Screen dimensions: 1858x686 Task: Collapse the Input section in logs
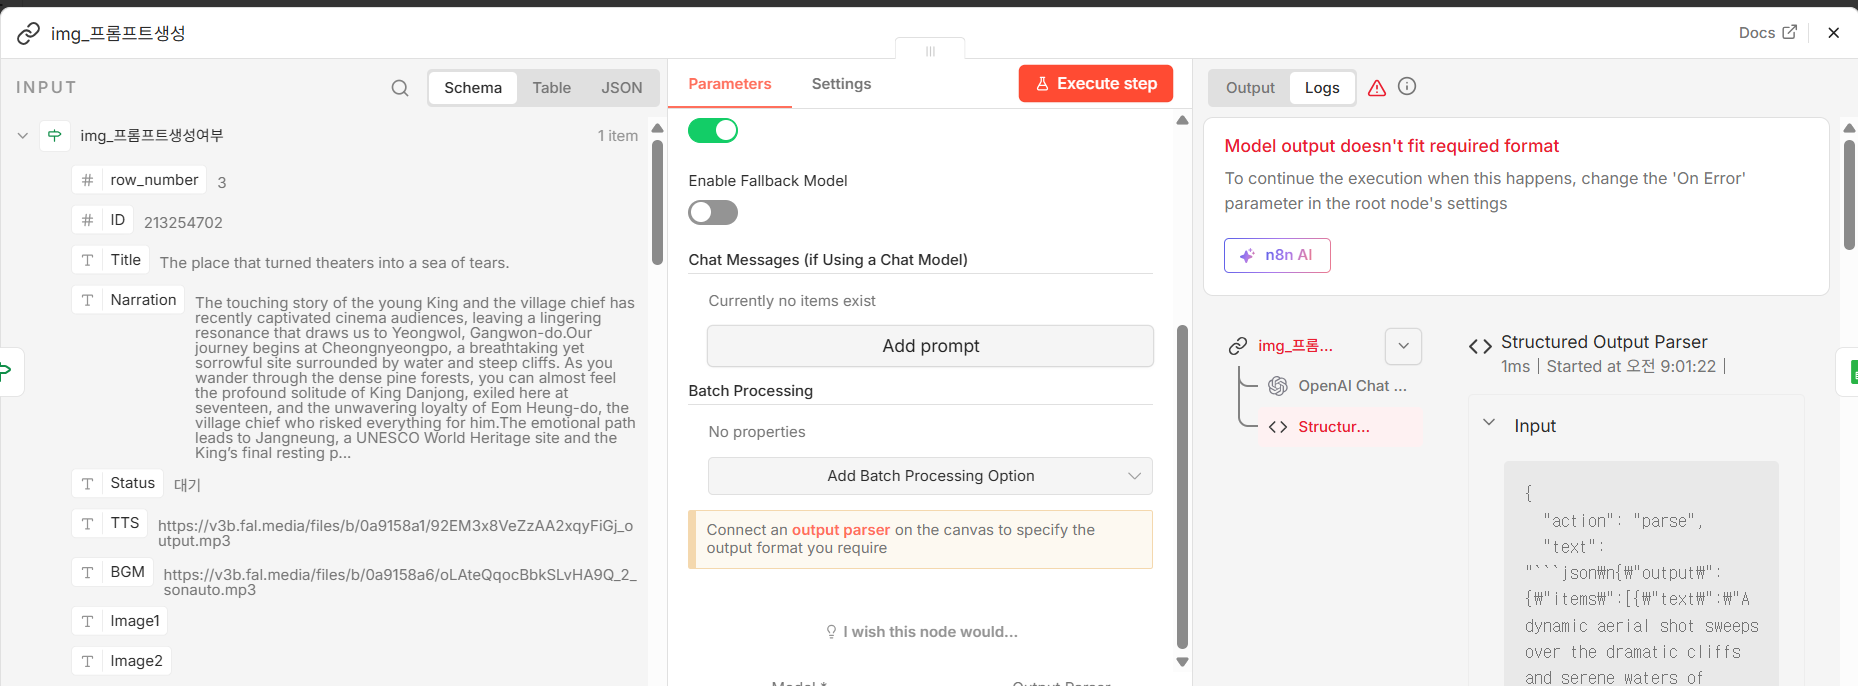coord(1489,423)
